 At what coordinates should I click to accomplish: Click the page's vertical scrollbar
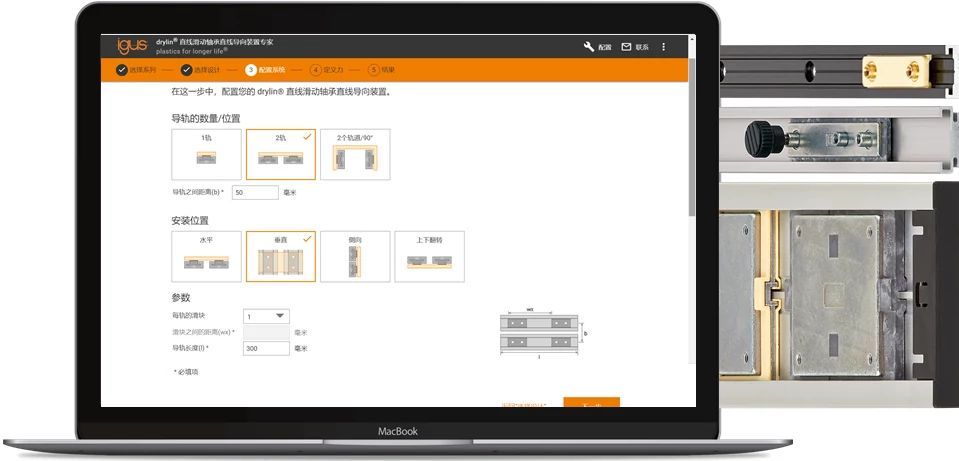(x=692, y=150)
